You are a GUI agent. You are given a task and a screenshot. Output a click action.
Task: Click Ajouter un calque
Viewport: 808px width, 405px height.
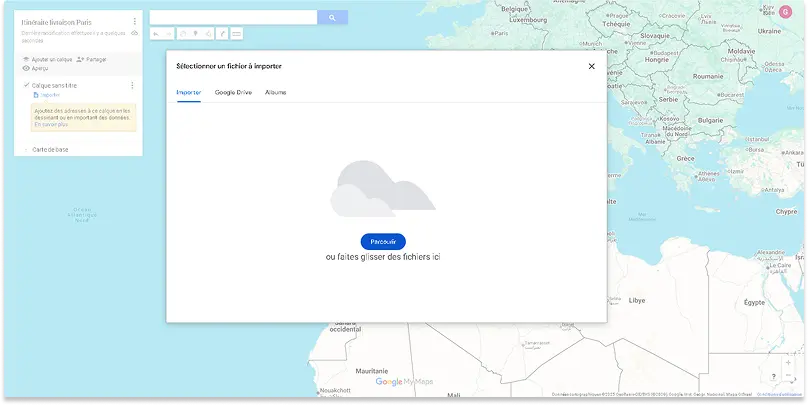[x=47, y=60]
